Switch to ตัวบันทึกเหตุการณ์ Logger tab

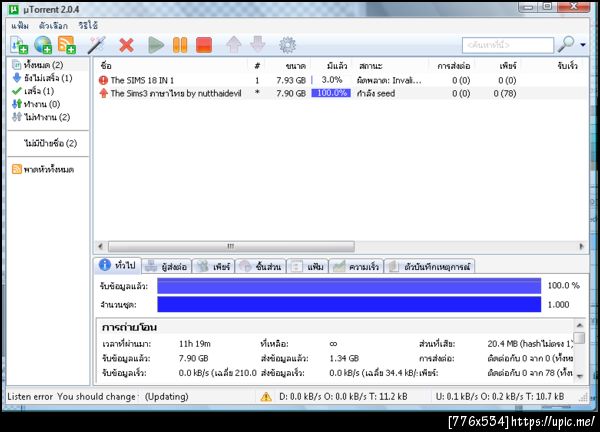[x=429, y=267]
